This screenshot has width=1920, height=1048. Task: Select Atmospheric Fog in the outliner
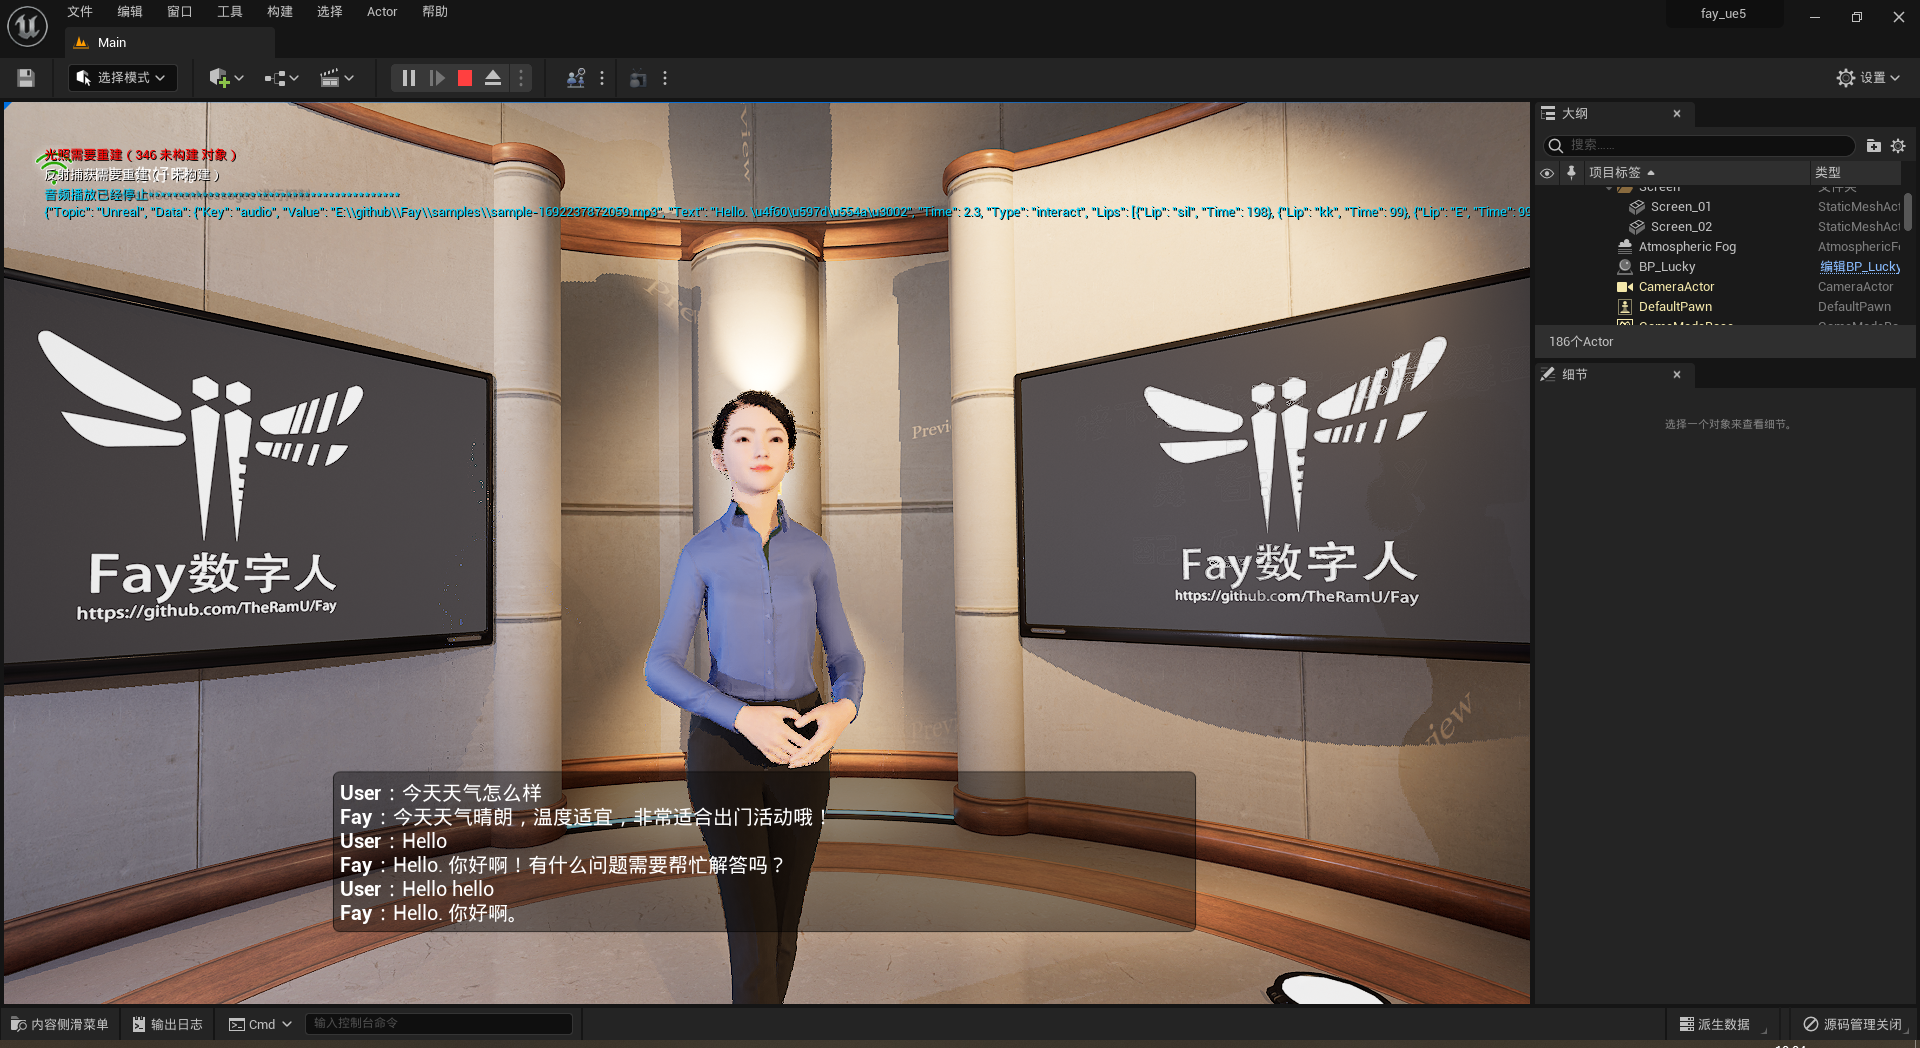tap(1687, 247)
